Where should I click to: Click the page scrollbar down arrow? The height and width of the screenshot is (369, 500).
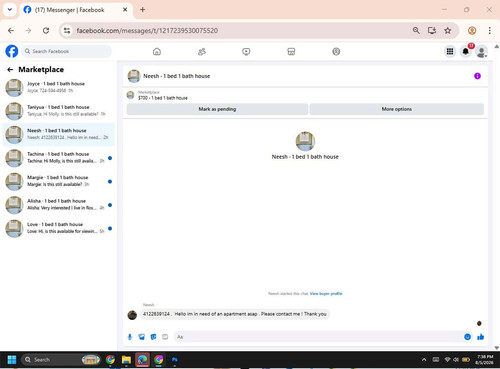[x=497, y=348]
